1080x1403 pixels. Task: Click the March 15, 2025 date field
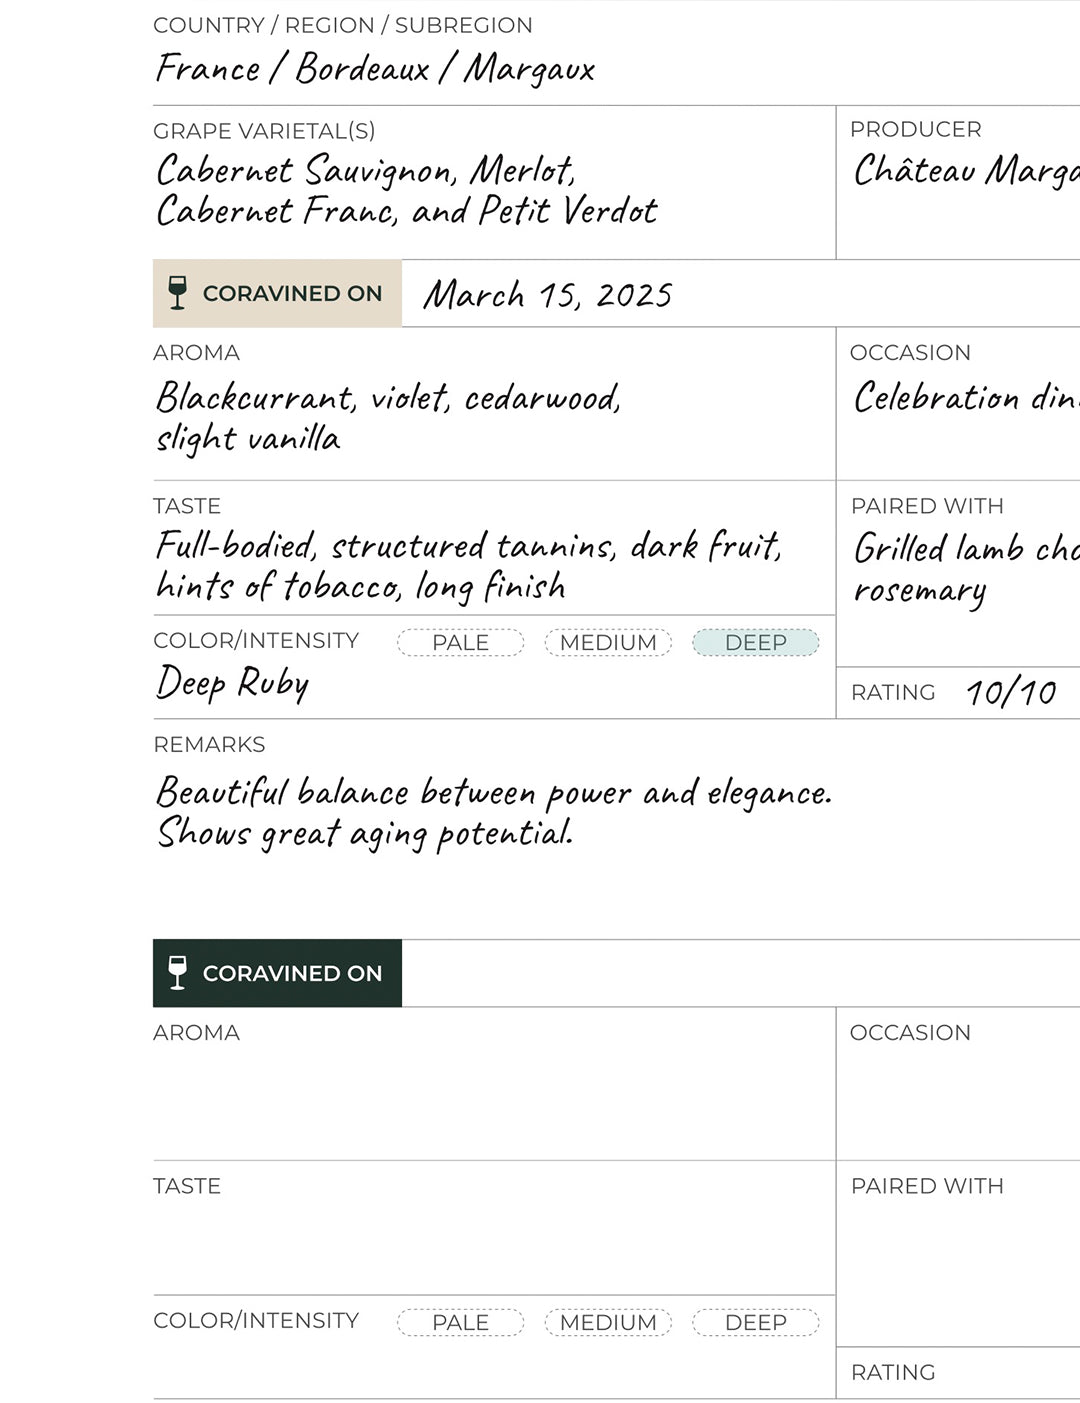[x=547, y=295]
